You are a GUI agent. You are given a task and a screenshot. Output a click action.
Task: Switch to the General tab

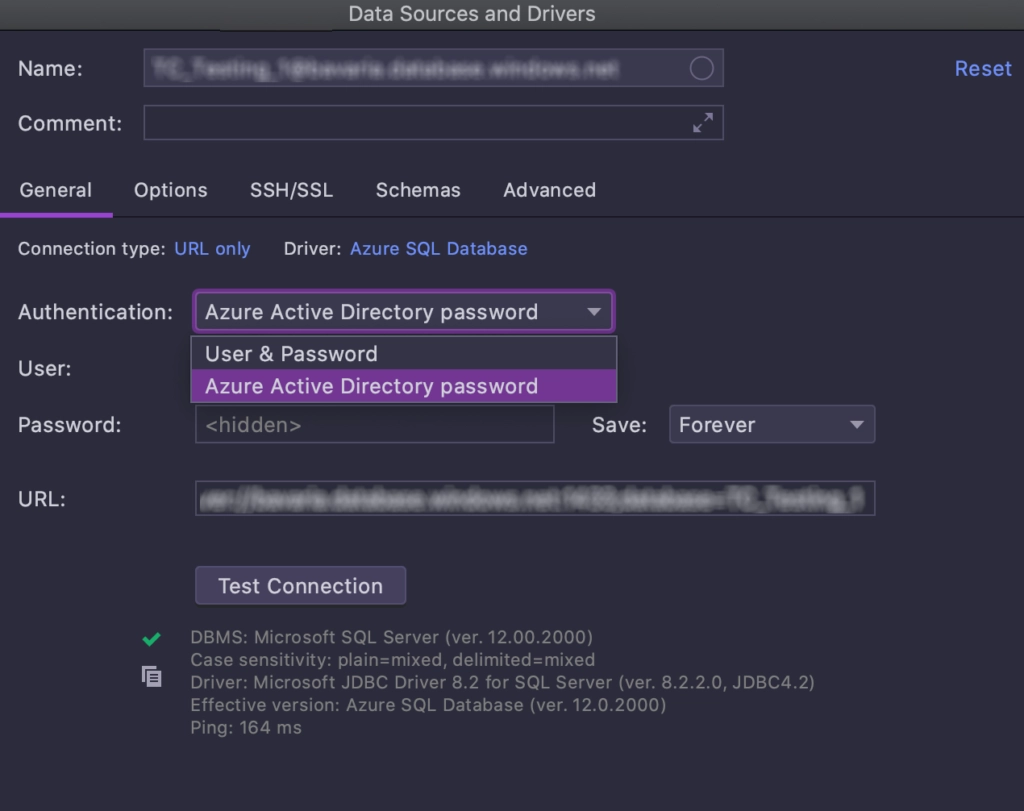[x=56, y=190]
